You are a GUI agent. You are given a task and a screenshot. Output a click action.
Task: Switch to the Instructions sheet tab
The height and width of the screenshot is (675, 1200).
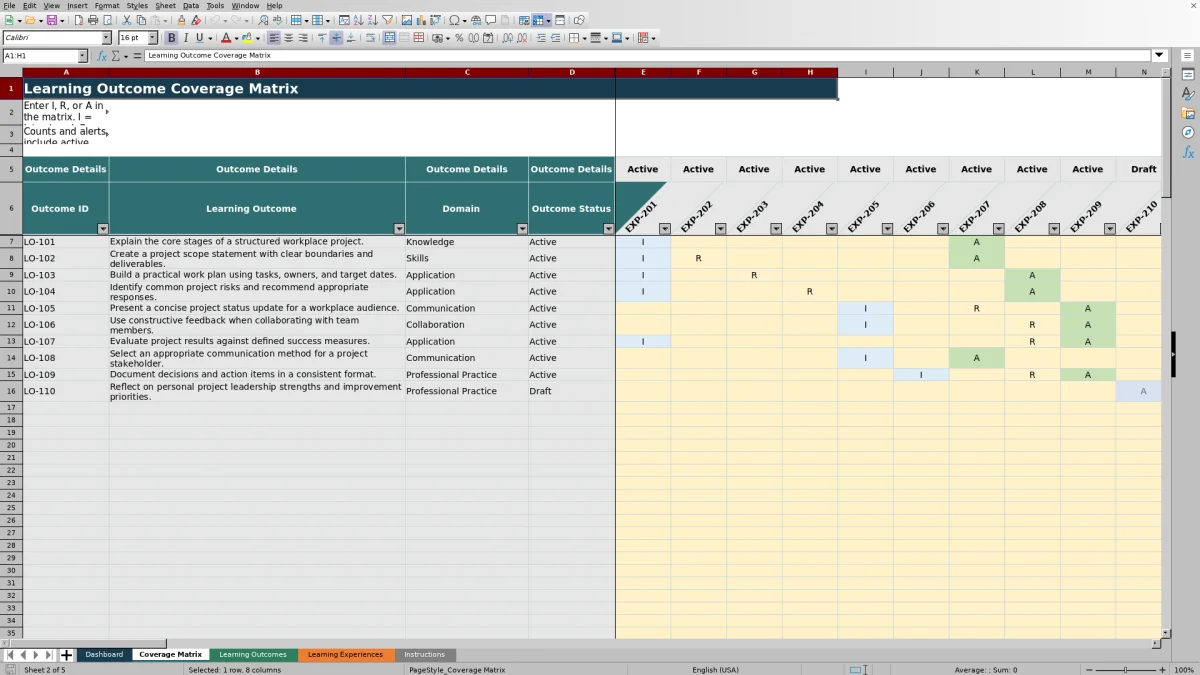[425, 655]
